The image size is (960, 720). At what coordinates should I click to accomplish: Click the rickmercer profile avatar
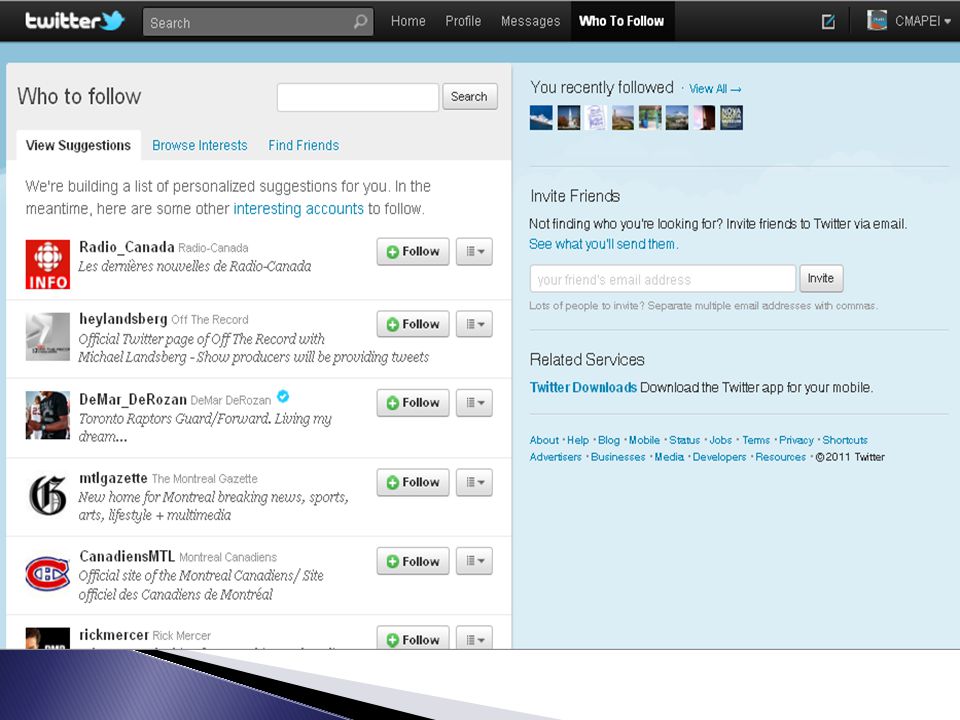tap(48, 638)
